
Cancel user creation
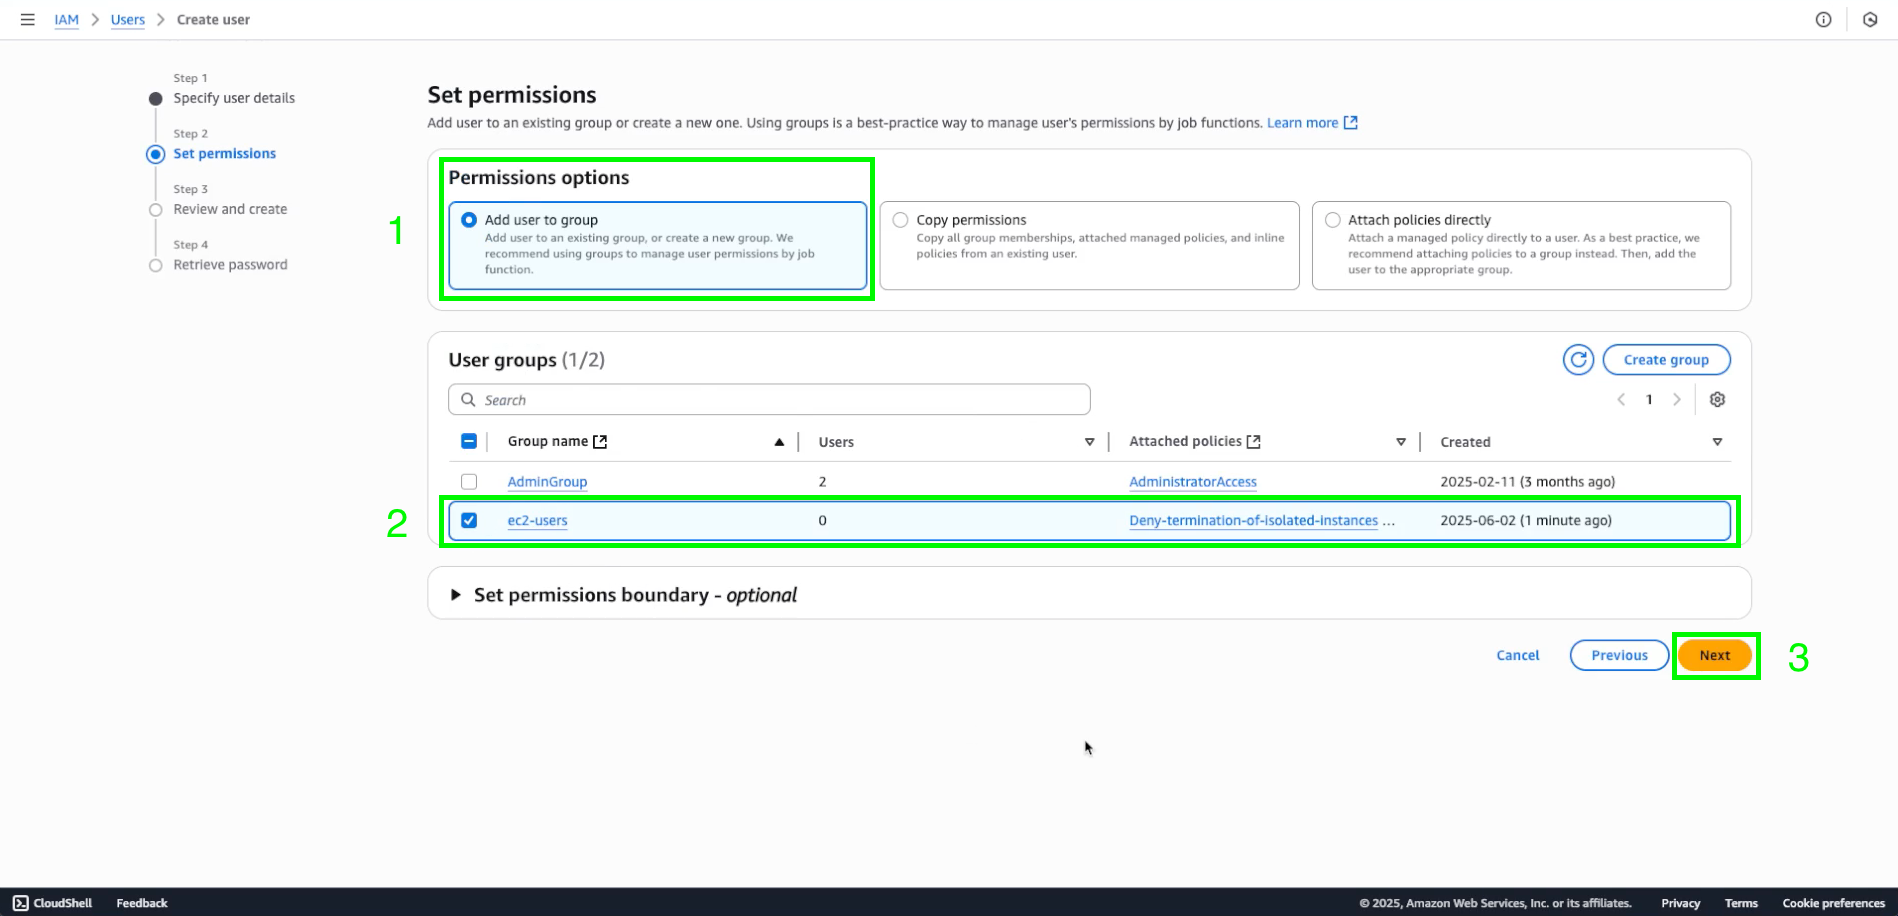coord(1517,655)
